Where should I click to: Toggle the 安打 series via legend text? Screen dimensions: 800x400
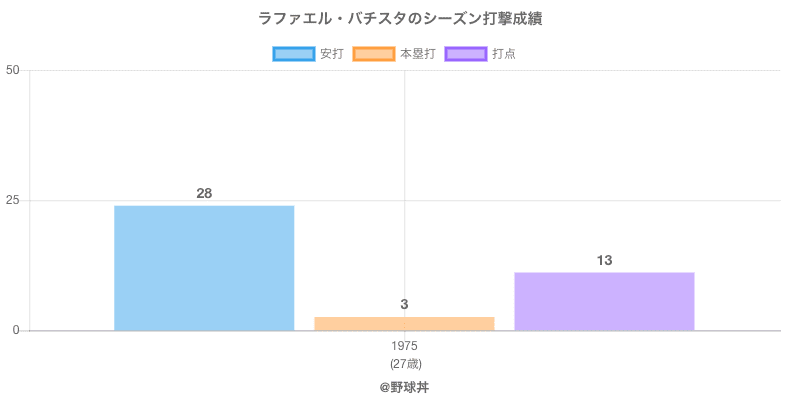(x=331, y=54)
